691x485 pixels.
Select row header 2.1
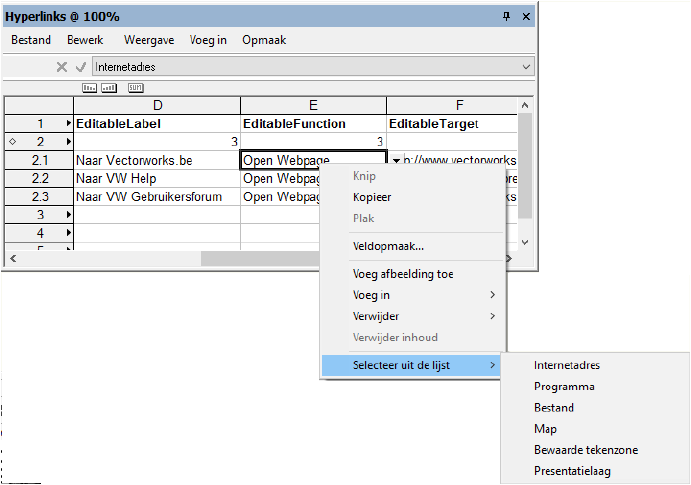[39, 160]
